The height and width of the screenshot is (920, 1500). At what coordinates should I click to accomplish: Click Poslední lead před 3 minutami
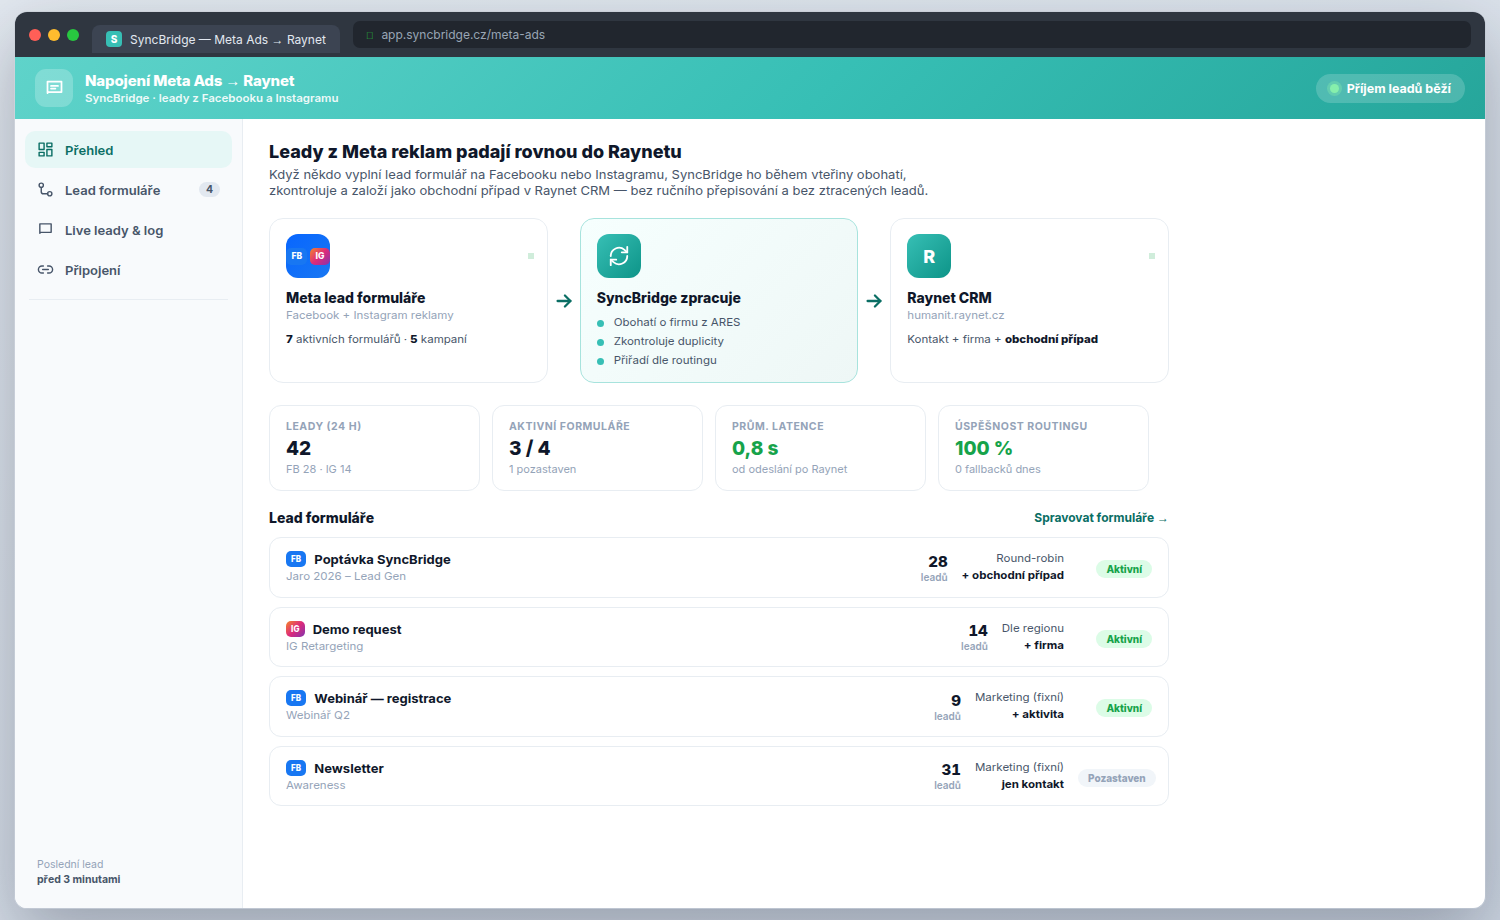tap(78, 872)
